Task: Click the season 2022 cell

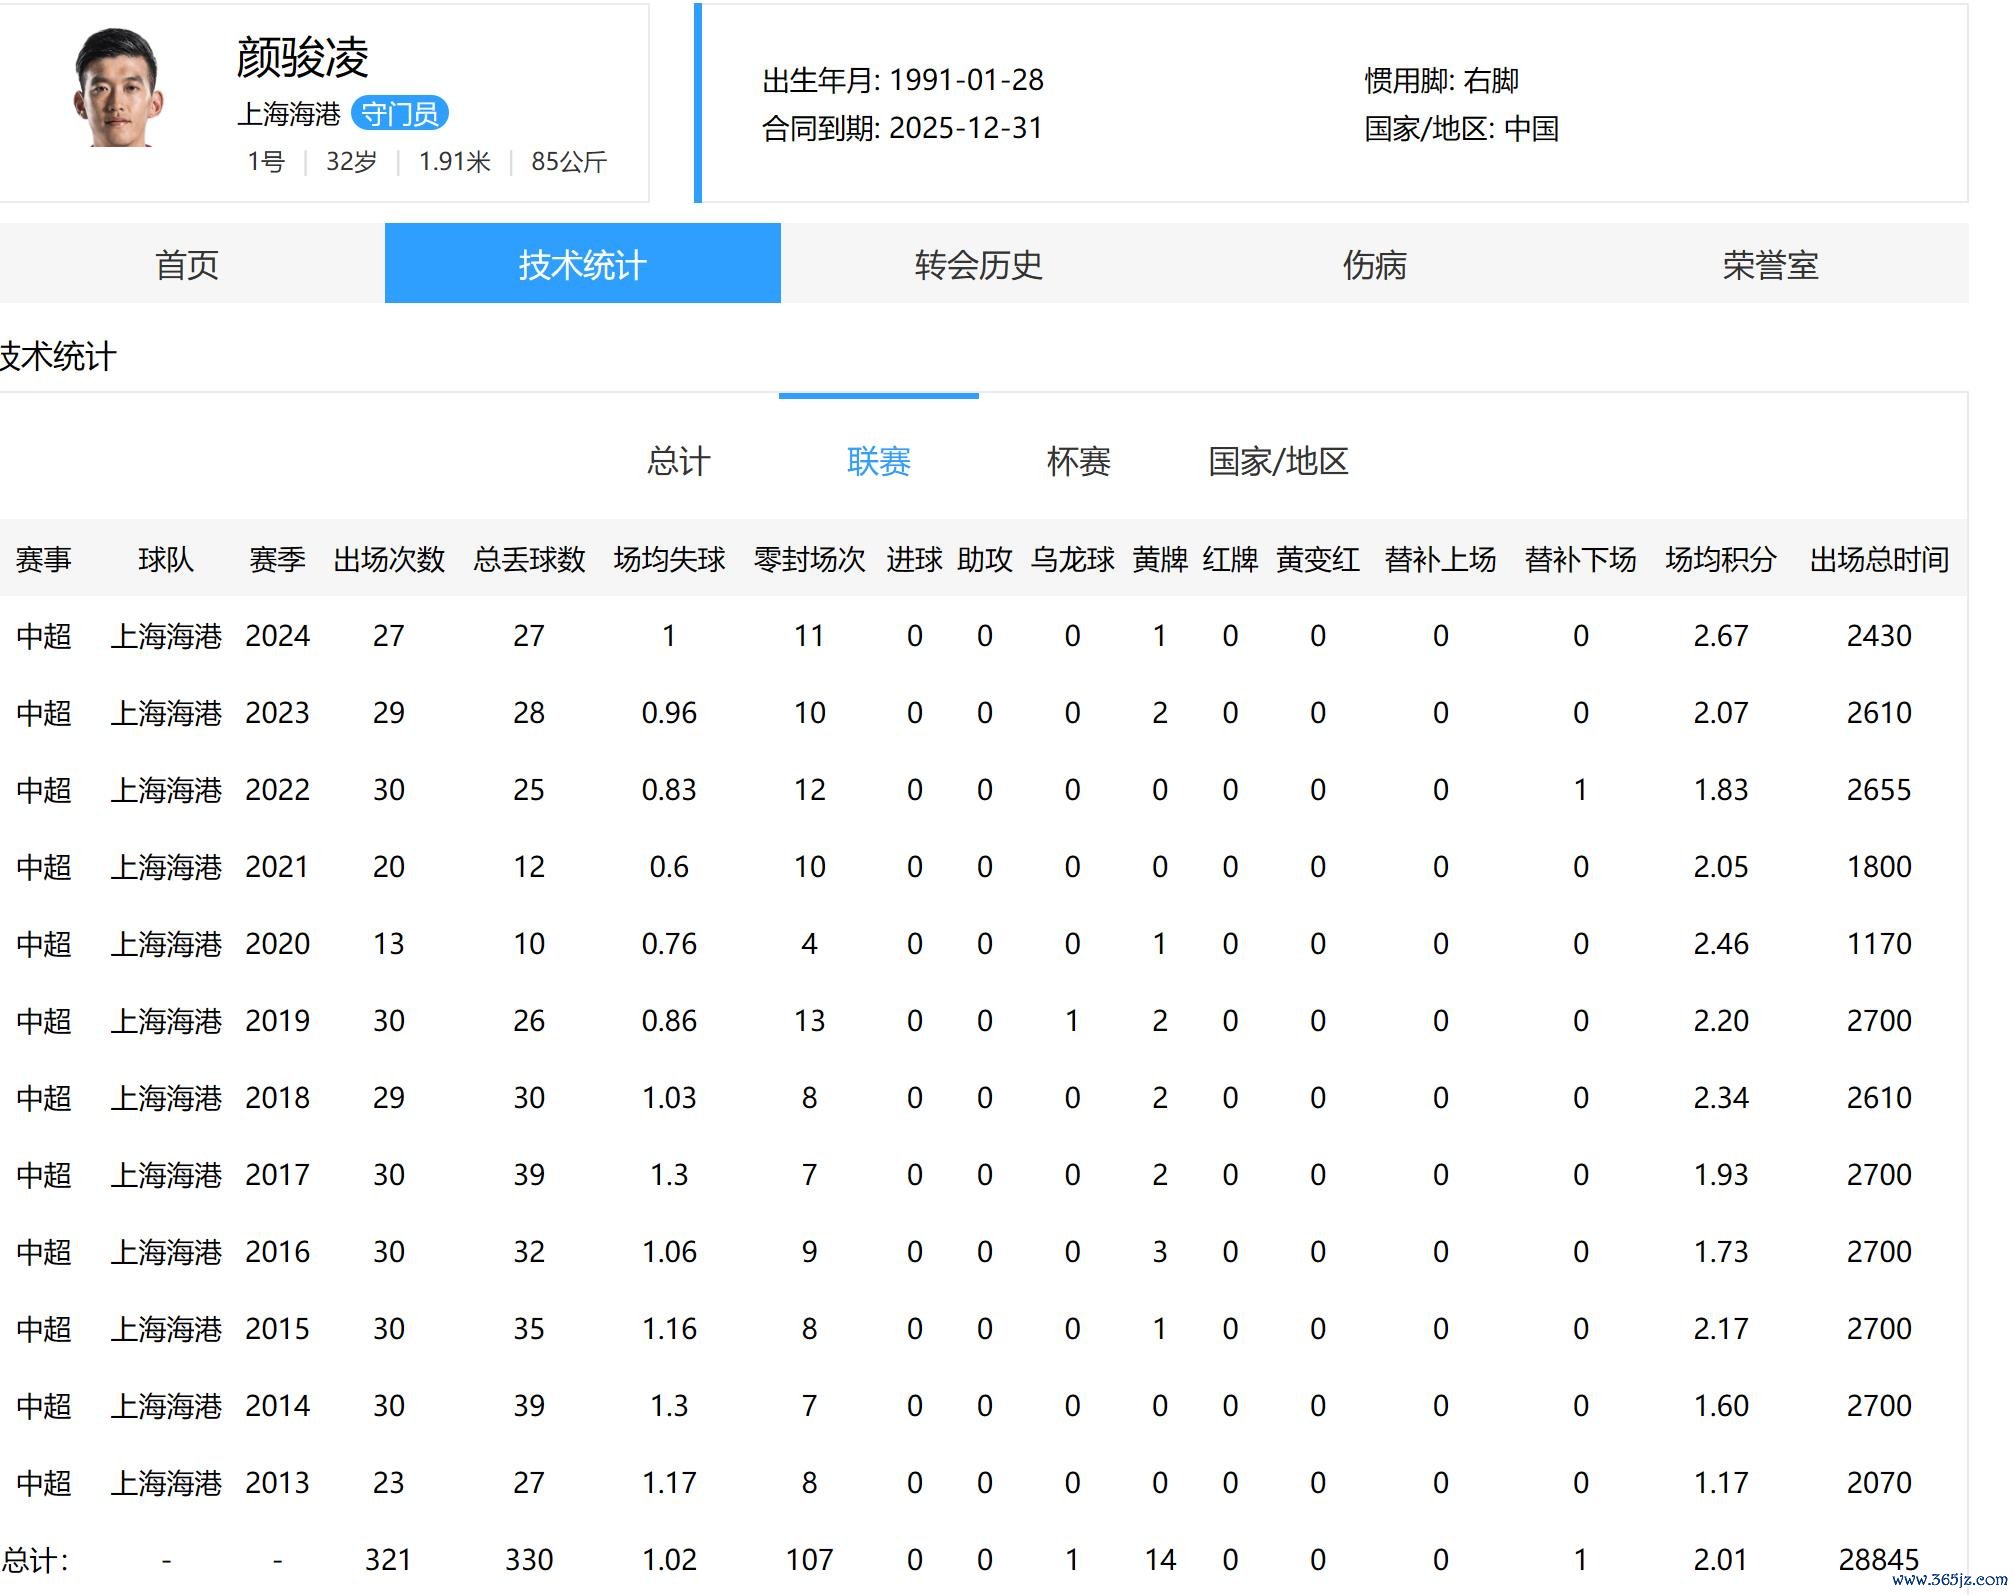Action: coord(277,790)
